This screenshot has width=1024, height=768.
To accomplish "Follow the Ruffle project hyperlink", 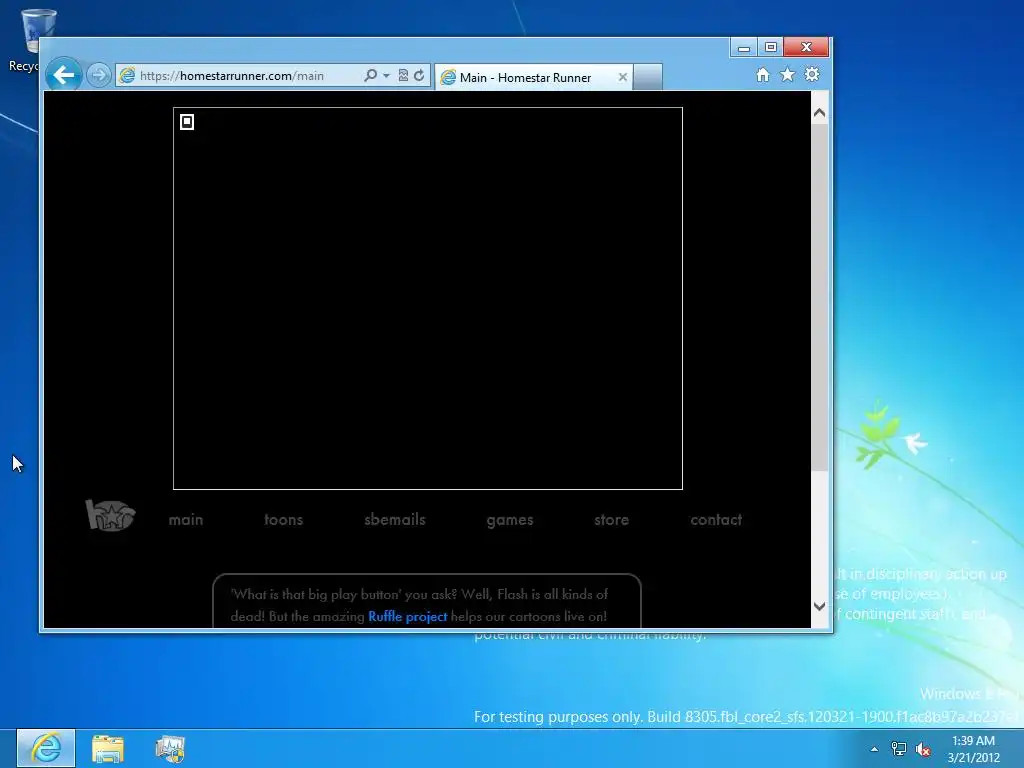I will [x=408, y=616].
